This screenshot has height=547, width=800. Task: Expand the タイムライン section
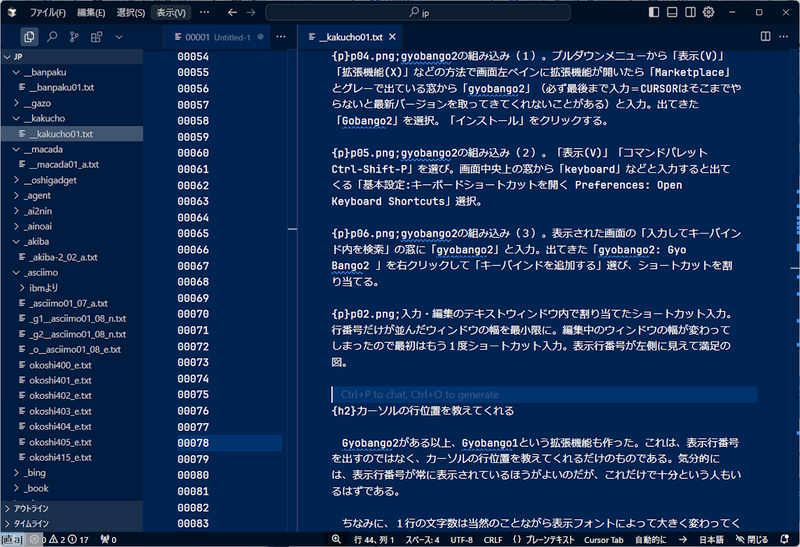(x=71, y=524)
